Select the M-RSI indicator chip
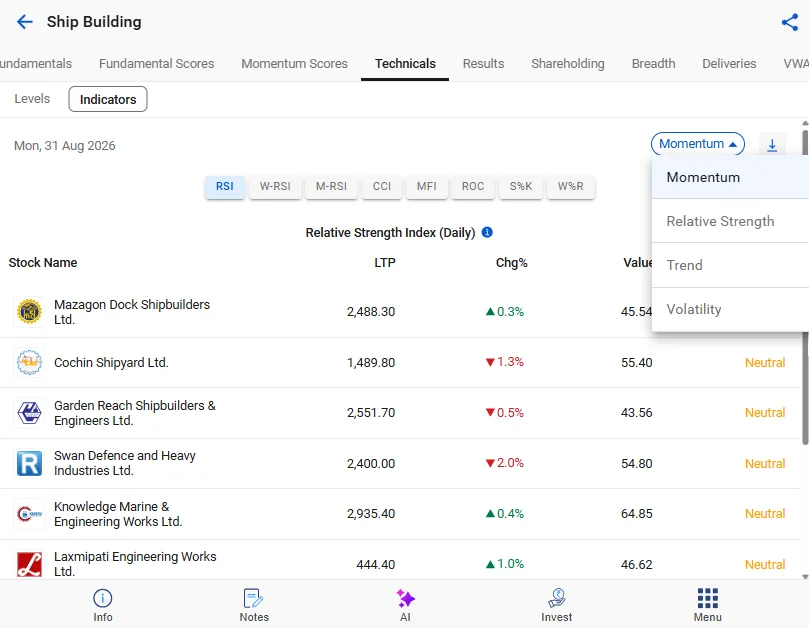The height and width of the screenshot is (628, 809). tap(331, 186)
